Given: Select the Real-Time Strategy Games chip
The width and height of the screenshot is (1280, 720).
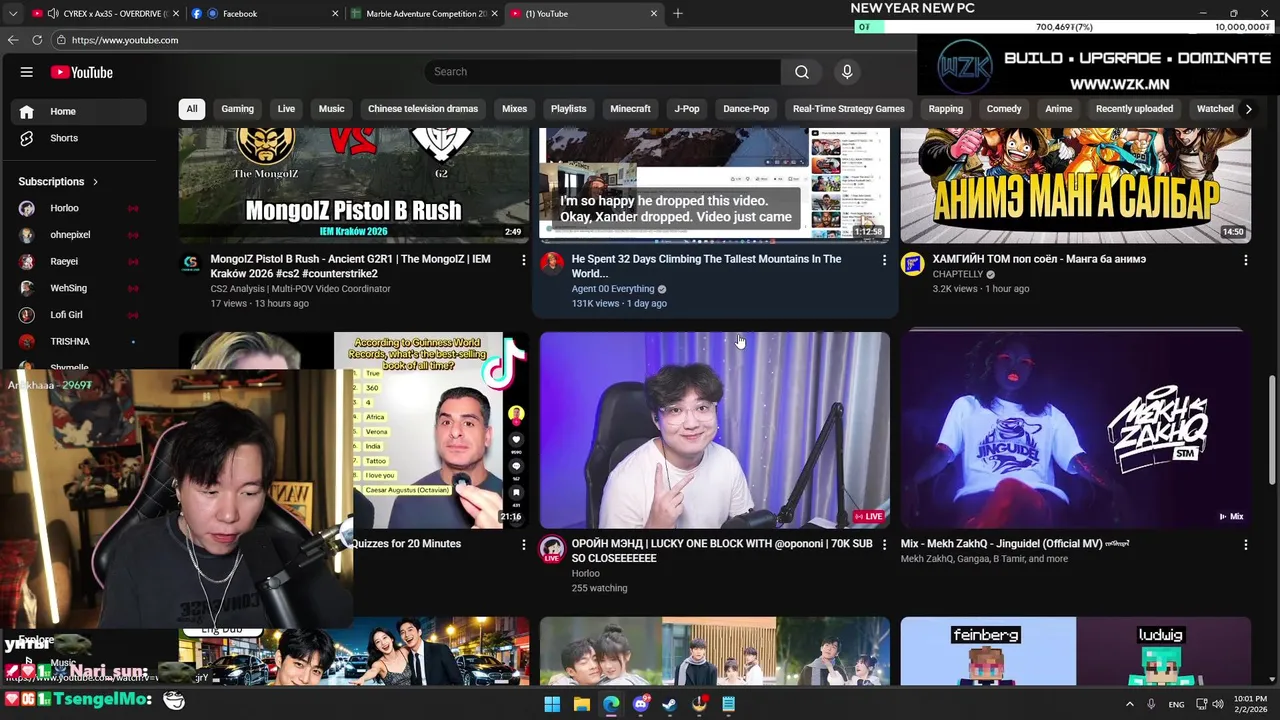Looking at the screenshot, I should pos(848,109).
